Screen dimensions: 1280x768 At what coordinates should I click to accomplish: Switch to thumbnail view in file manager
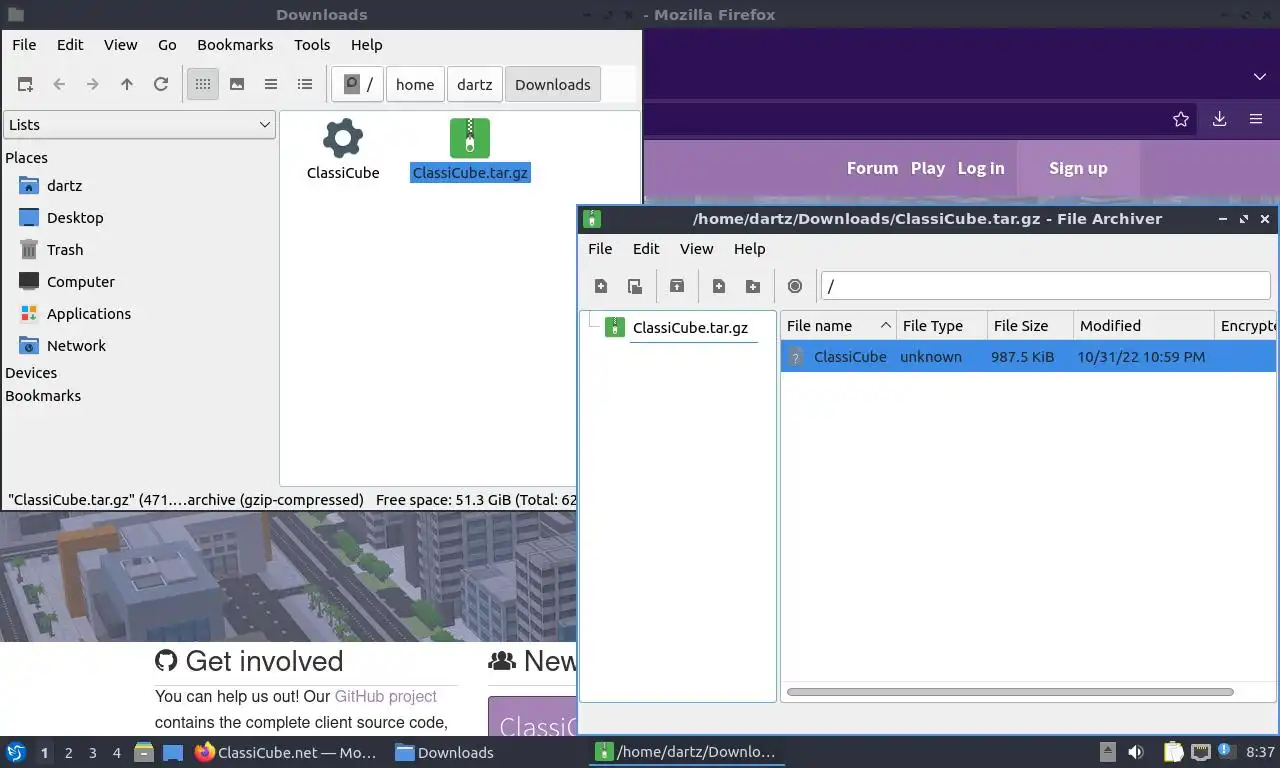pos(237,84)
